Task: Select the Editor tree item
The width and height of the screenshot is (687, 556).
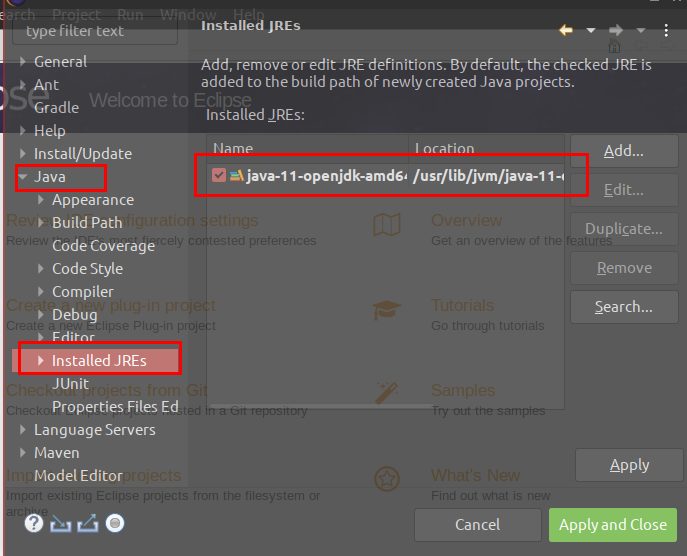Action: pos(73,337)
